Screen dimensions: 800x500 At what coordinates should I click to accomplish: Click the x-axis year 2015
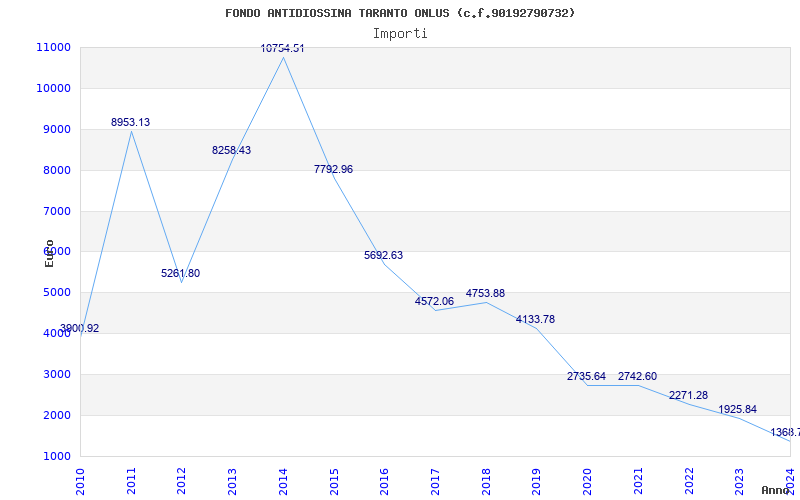(334, 482)
